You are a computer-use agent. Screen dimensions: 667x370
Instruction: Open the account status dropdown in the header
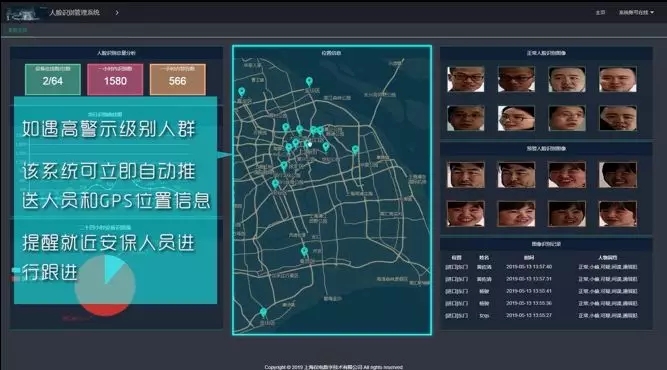(x=636, y=12)
